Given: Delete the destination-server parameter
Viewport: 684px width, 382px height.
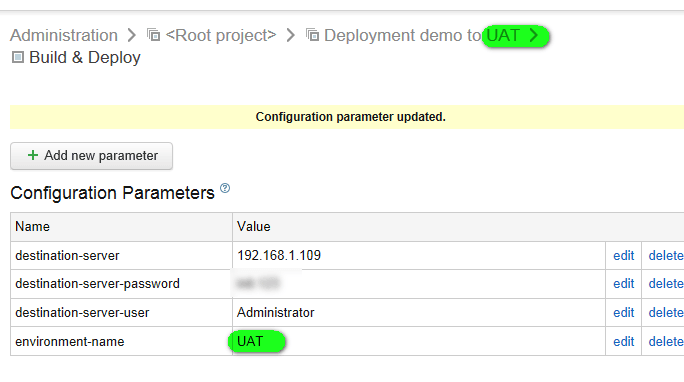Looking at the screenshot, I should [x=666, y=256].
